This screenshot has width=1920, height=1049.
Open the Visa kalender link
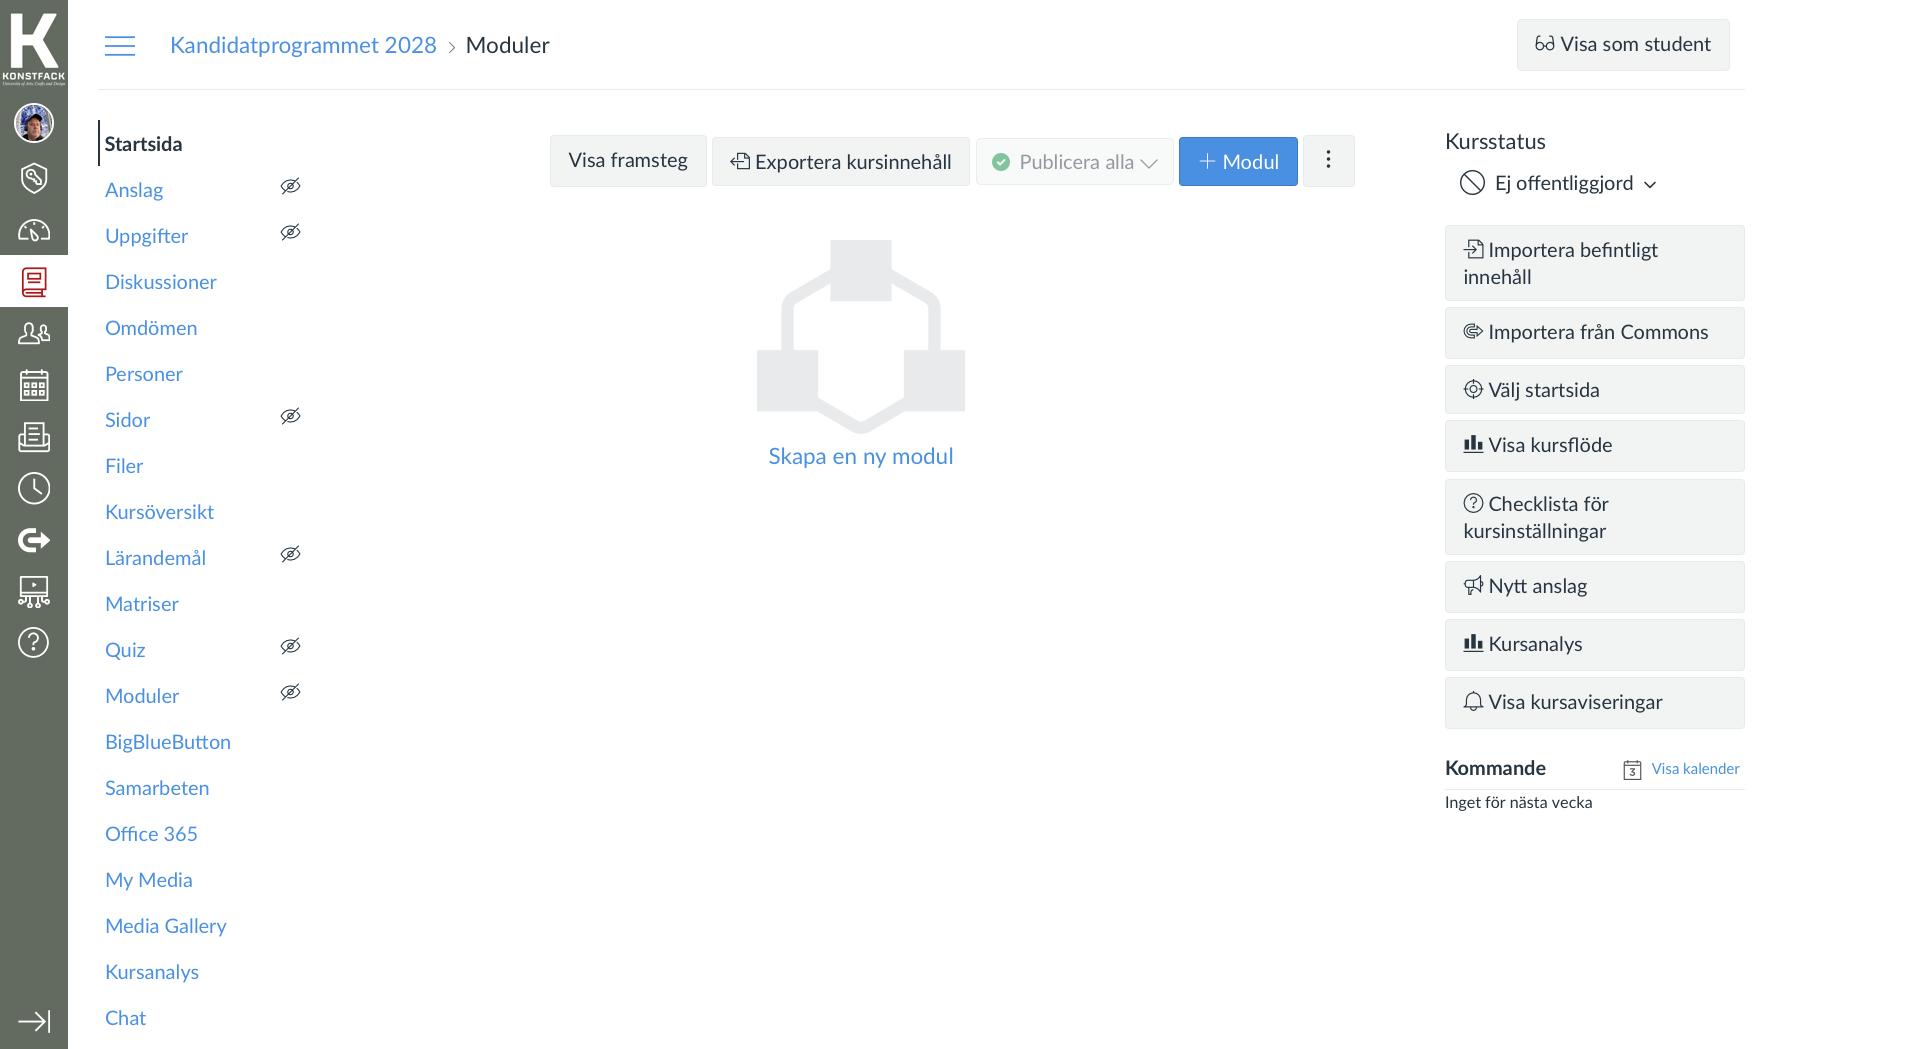[x=1695, y=769]
